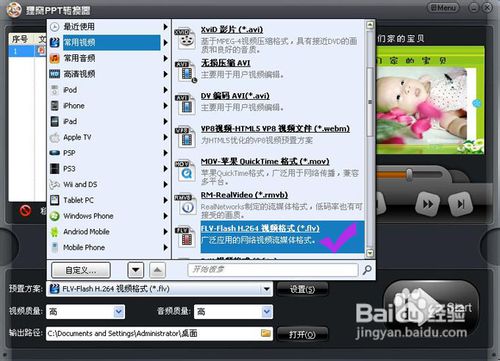Expand the 最近使用 submenu arrow
The width and height of the screenshot is (500, 361).
pyautogui.click(x=165, y=27)
